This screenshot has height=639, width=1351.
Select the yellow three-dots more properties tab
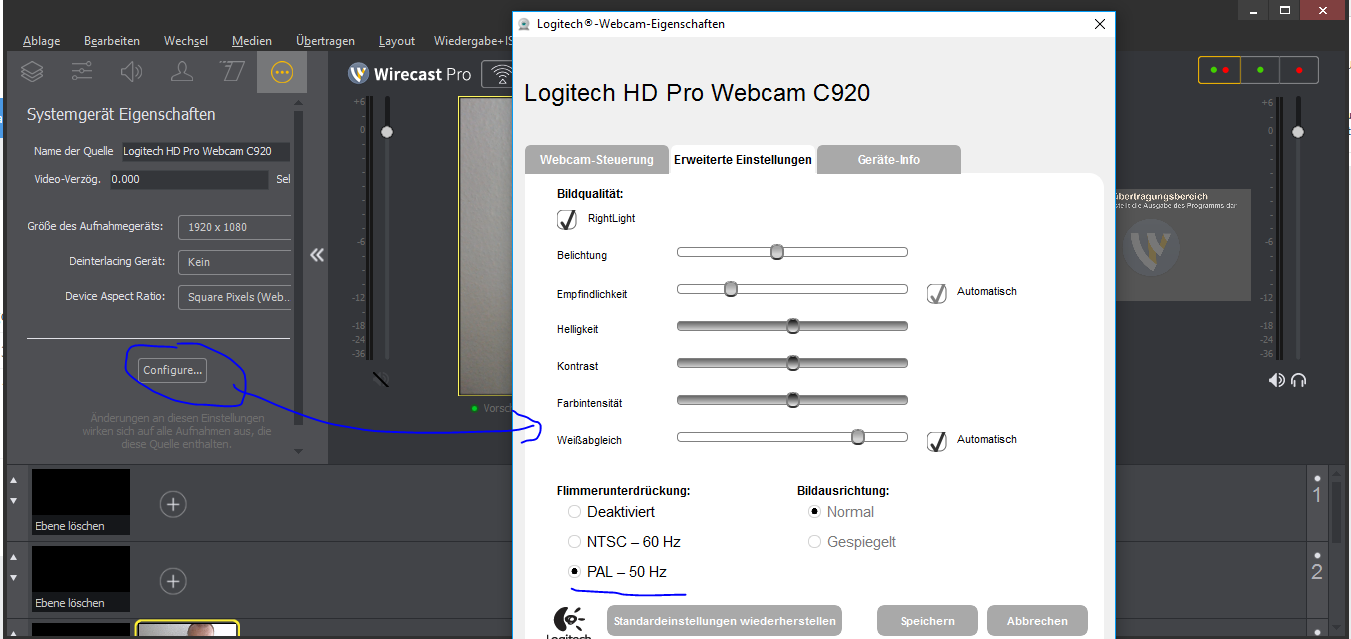(282, 72)
